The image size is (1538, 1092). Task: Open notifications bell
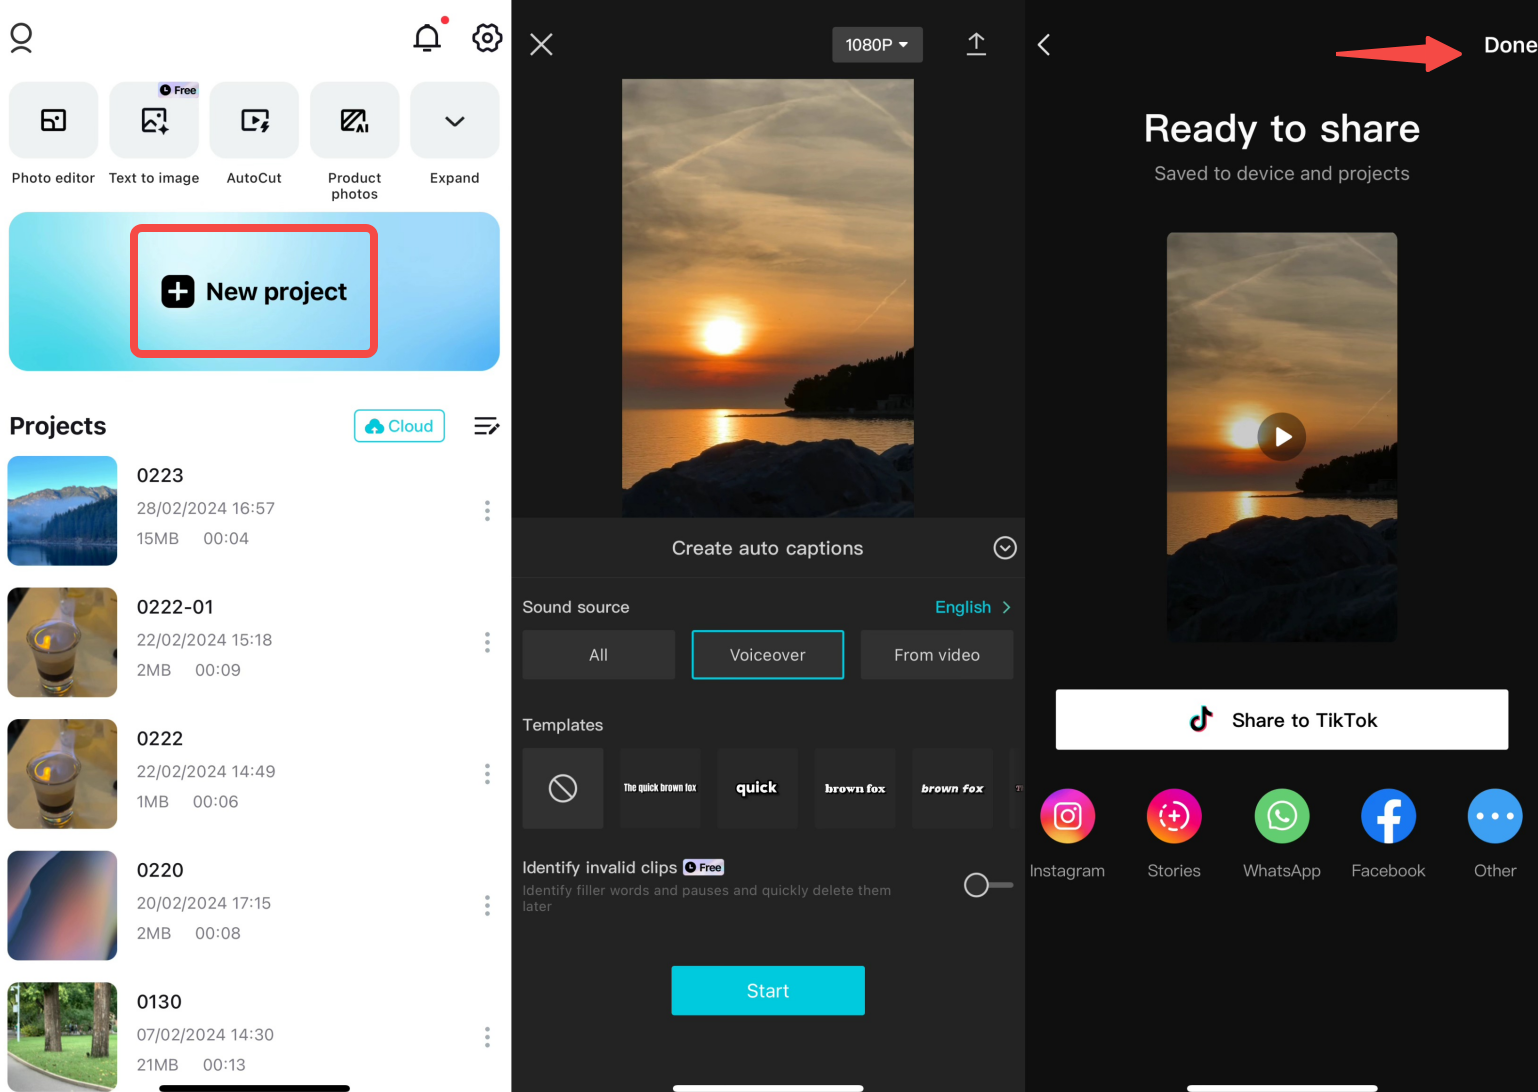pyautogui.click(x=427, y=37)
